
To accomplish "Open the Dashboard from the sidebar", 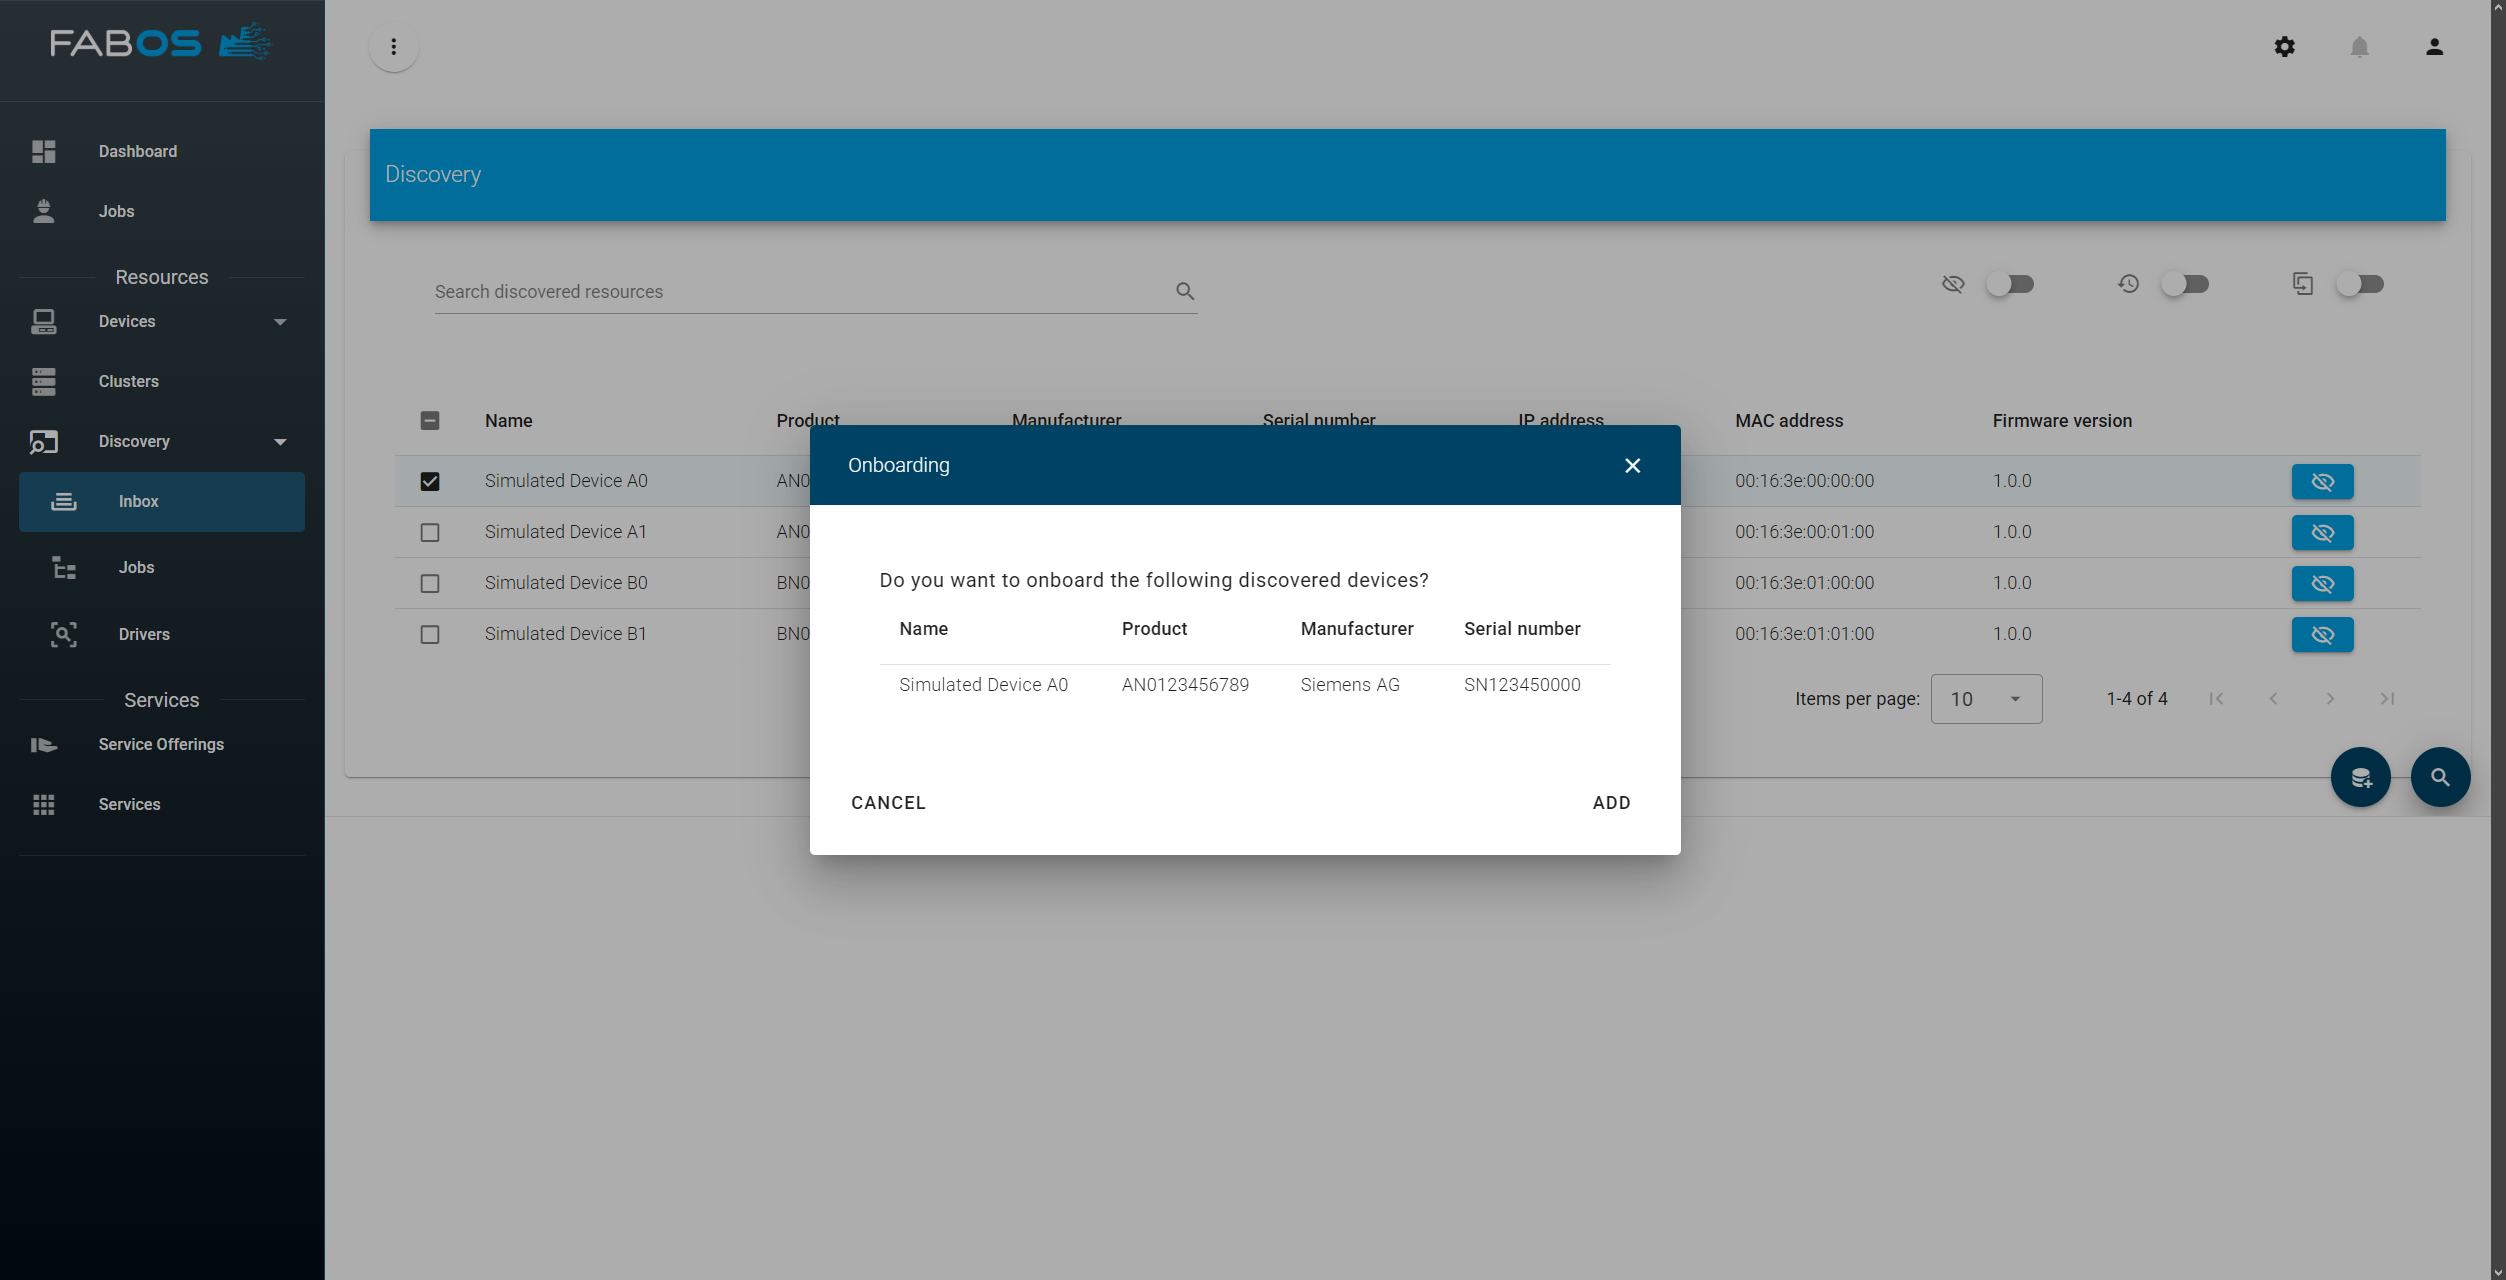I will pyautogui.click(x=137, y=151).
